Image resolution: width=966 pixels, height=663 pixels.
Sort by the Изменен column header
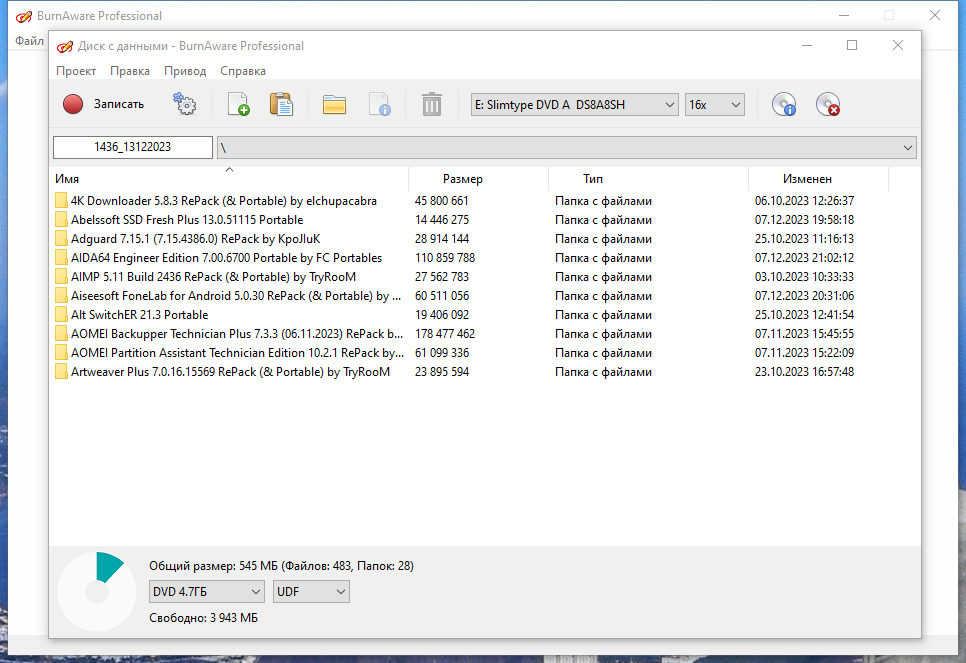point(818,179)
